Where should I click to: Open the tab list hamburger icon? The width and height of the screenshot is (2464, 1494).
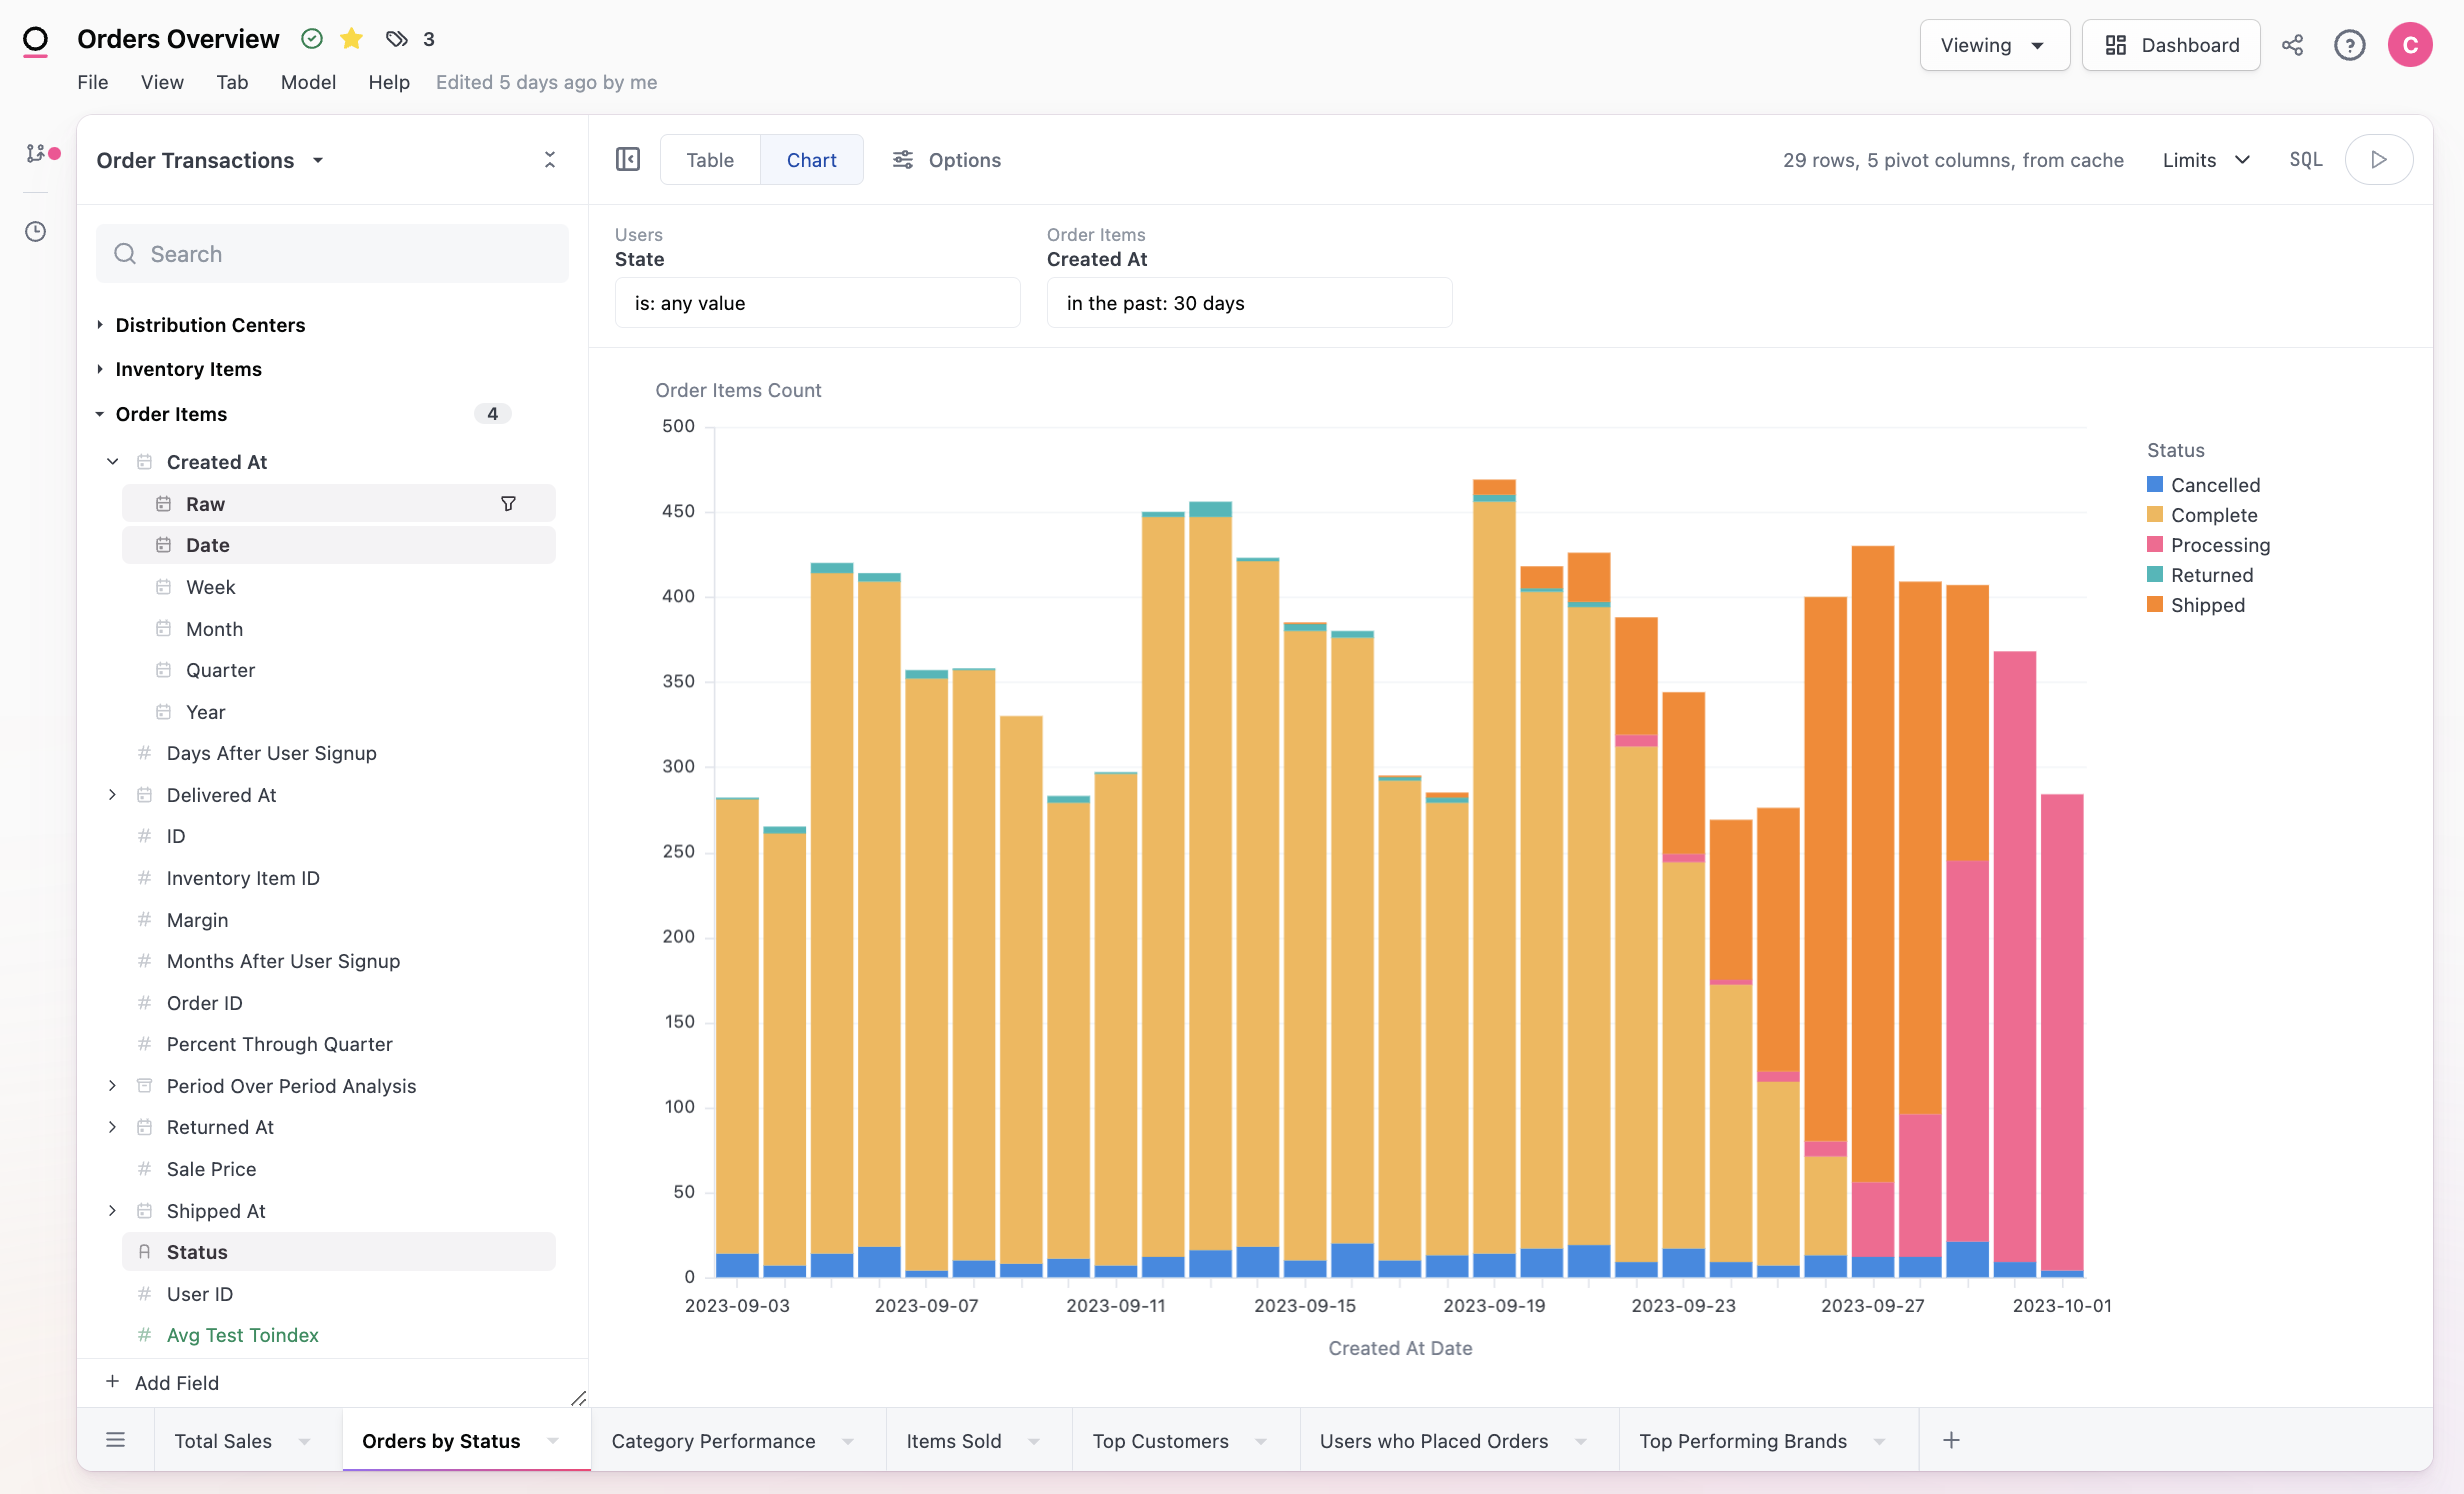click(x=116, y=1440)
